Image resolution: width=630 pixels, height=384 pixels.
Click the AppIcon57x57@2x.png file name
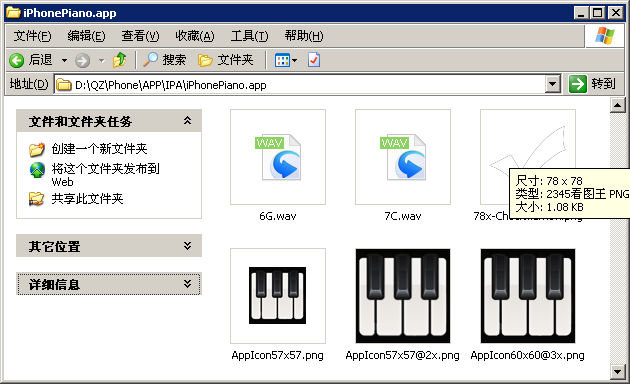(403, 355)
